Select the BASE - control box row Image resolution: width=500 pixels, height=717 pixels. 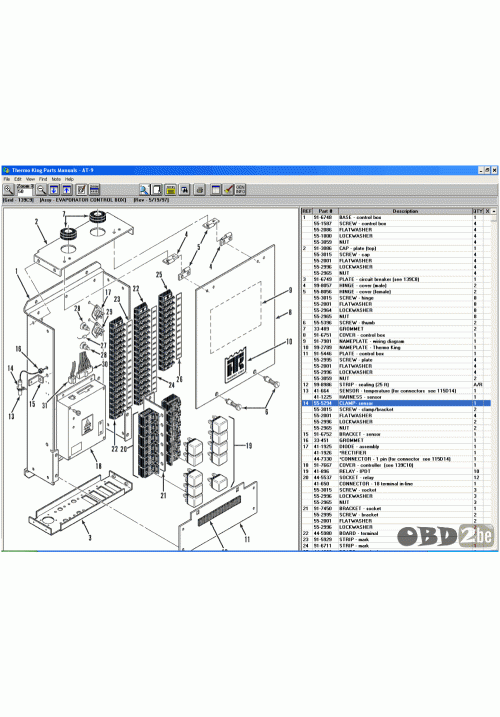(396, 217)
